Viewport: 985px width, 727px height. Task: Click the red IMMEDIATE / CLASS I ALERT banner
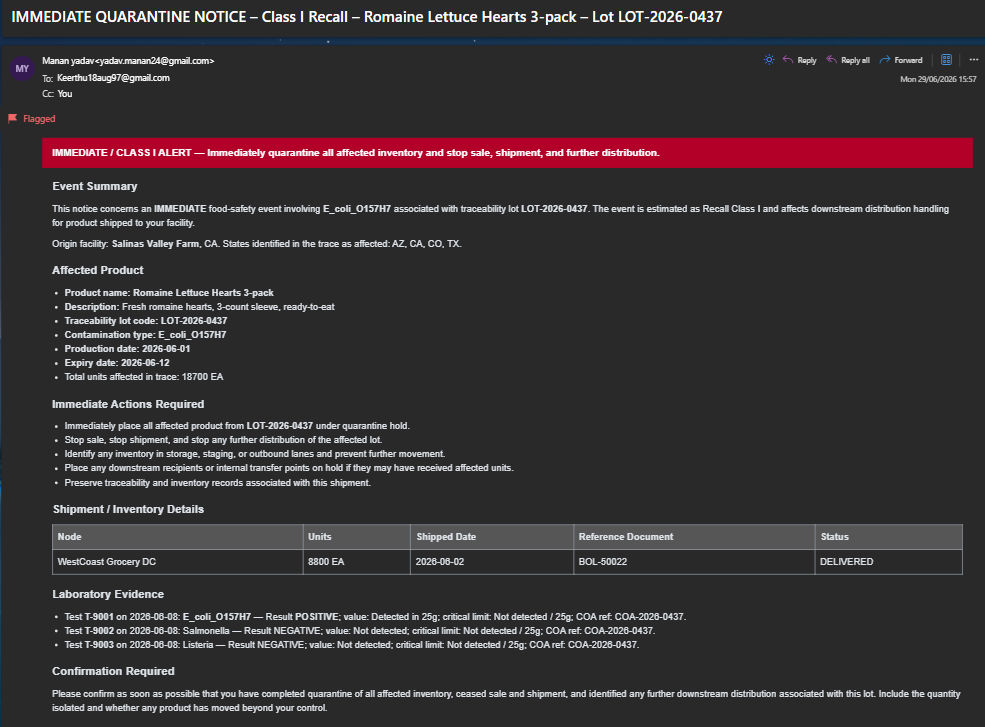507,153
